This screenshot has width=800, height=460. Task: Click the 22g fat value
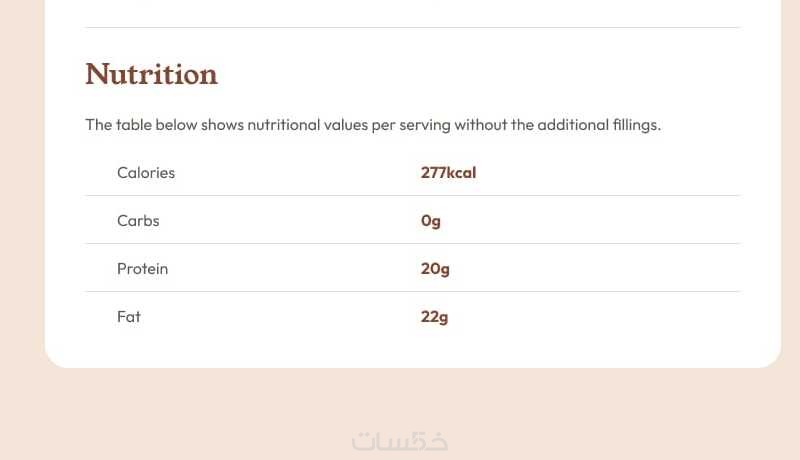[x=434, y=317]
